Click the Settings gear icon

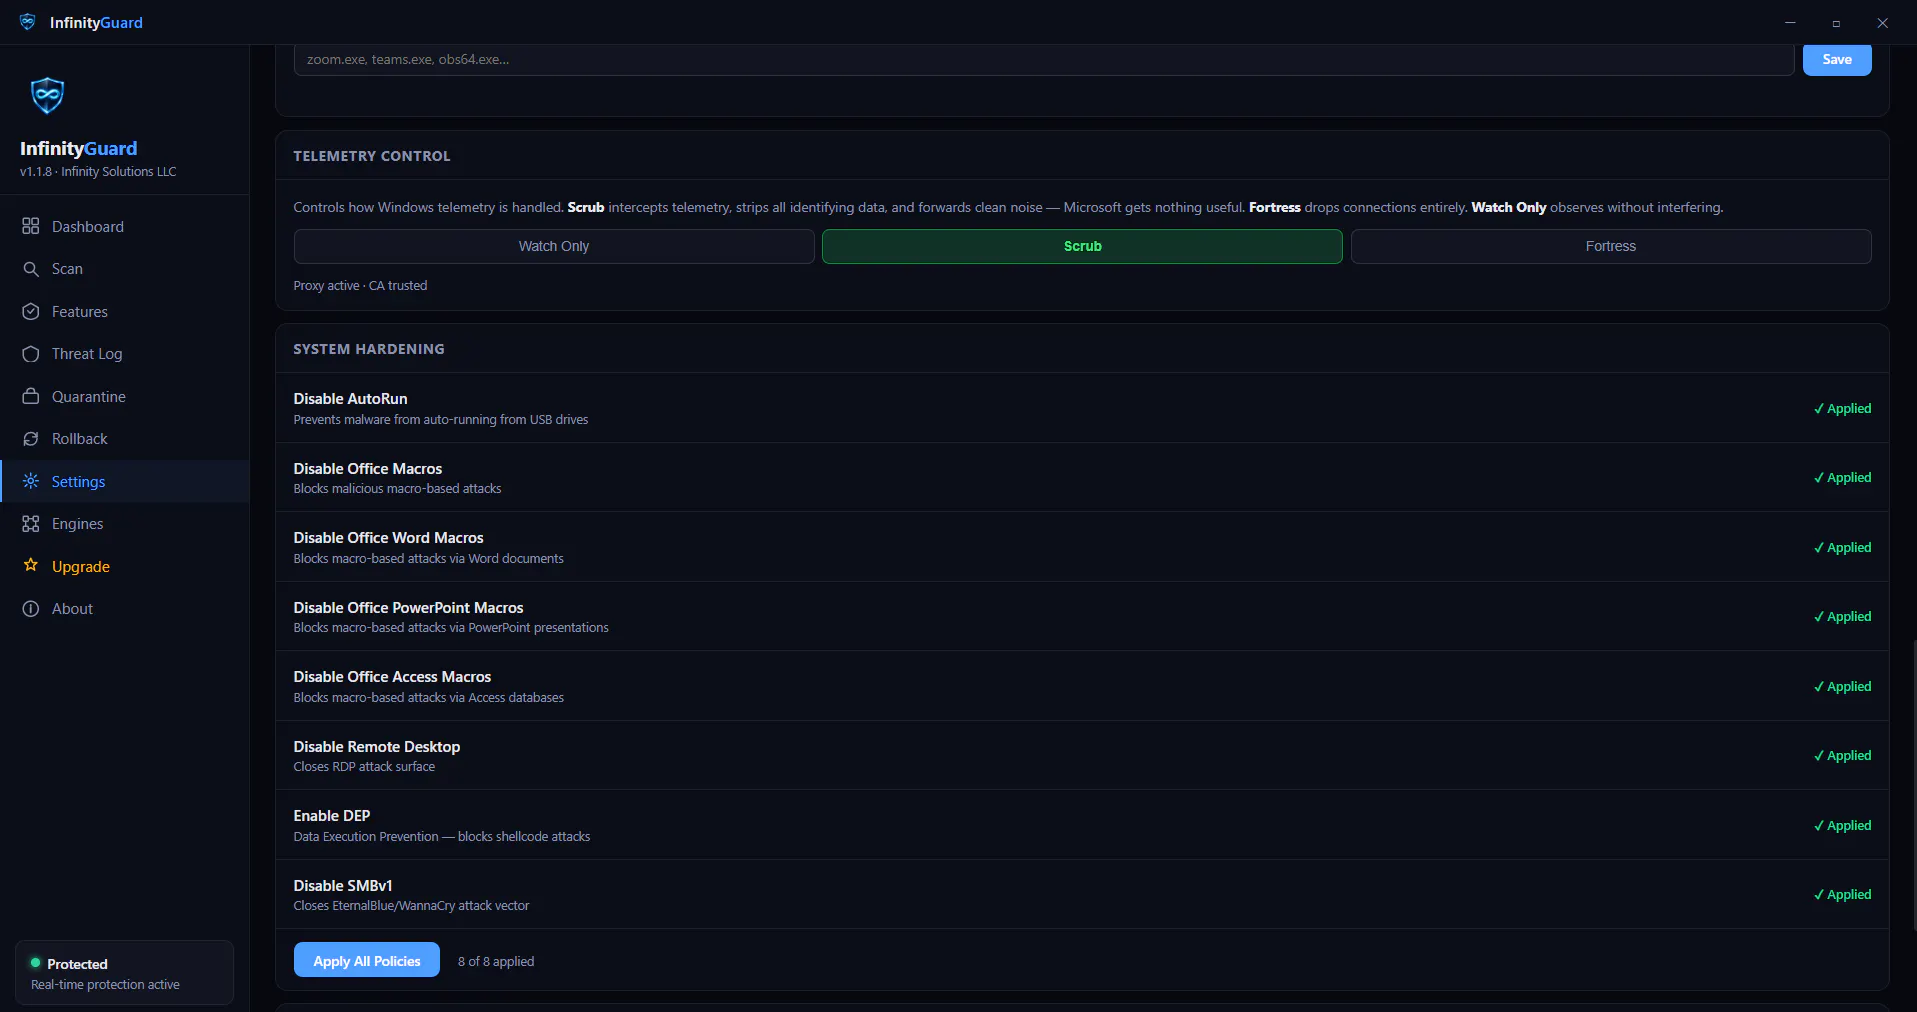31,481
